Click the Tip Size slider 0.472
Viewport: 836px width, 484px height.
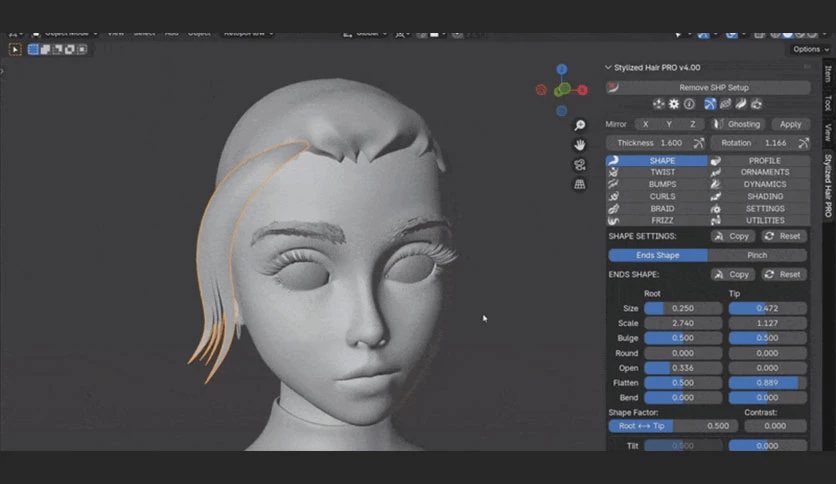point(767,308)
